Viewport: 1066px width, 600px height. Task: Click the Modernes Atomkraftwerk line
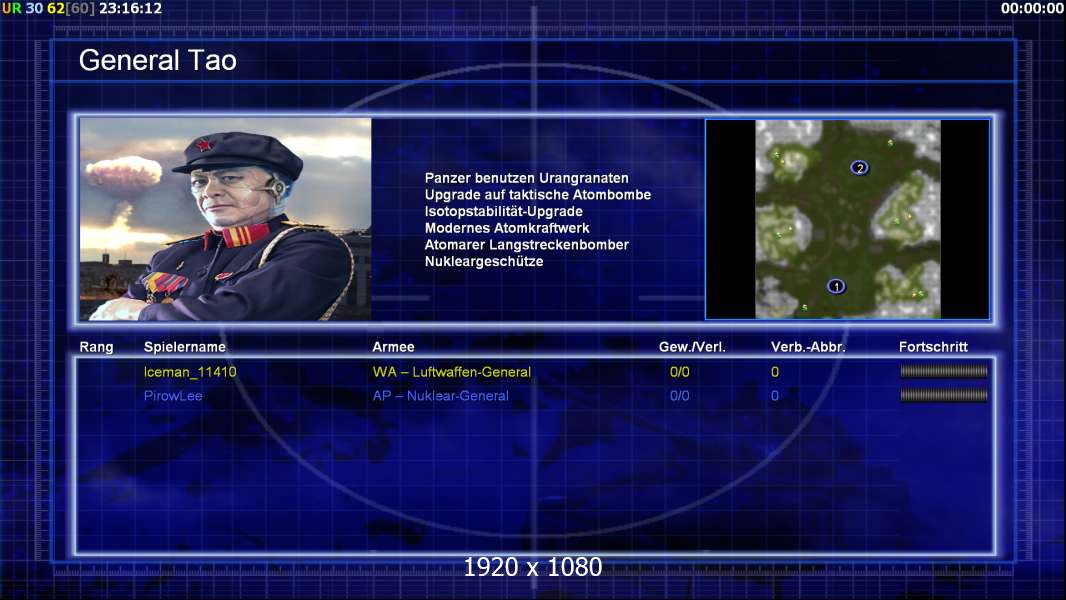[x=507, y=228]
